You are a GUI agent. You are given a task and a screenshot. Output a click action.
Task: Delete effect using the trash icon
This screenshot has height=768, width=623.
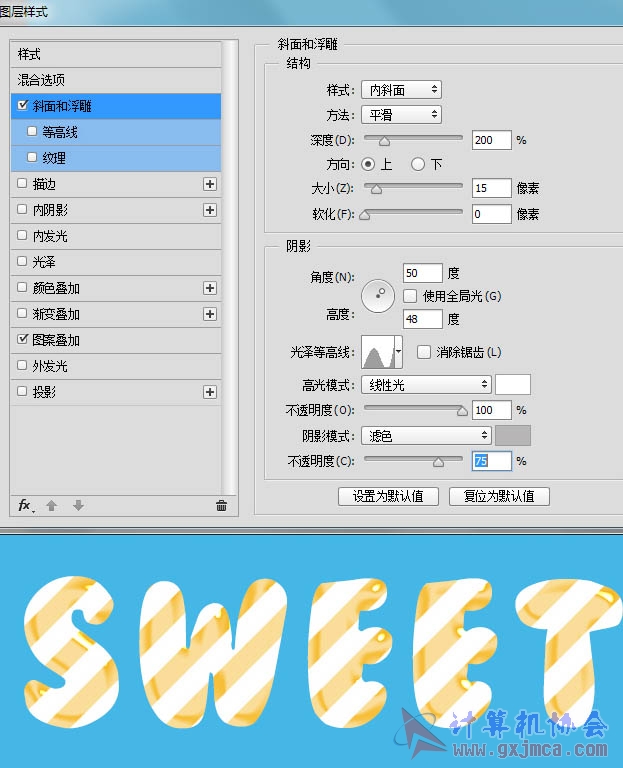tap(221, 505)
